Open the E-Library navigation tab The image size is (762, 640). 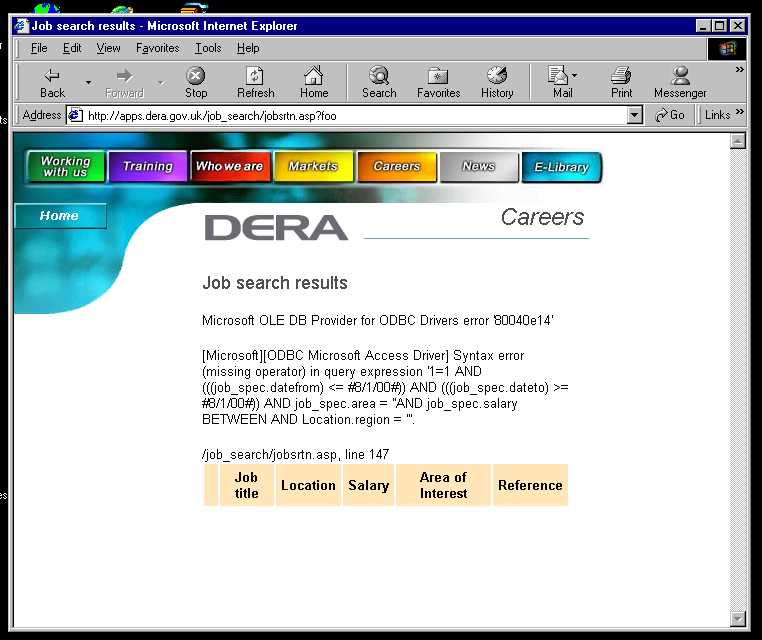pos(561,167)
